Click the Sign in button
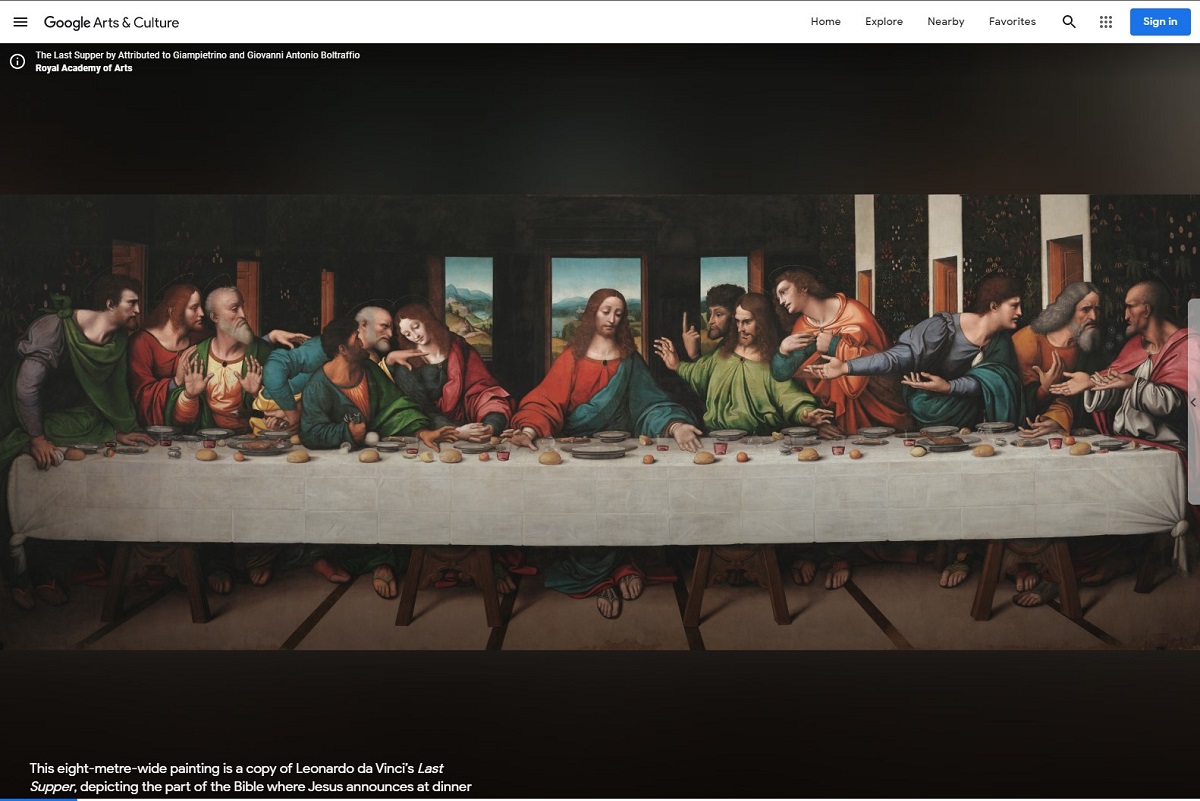1200x801 pixels. tap(1160, 22)
